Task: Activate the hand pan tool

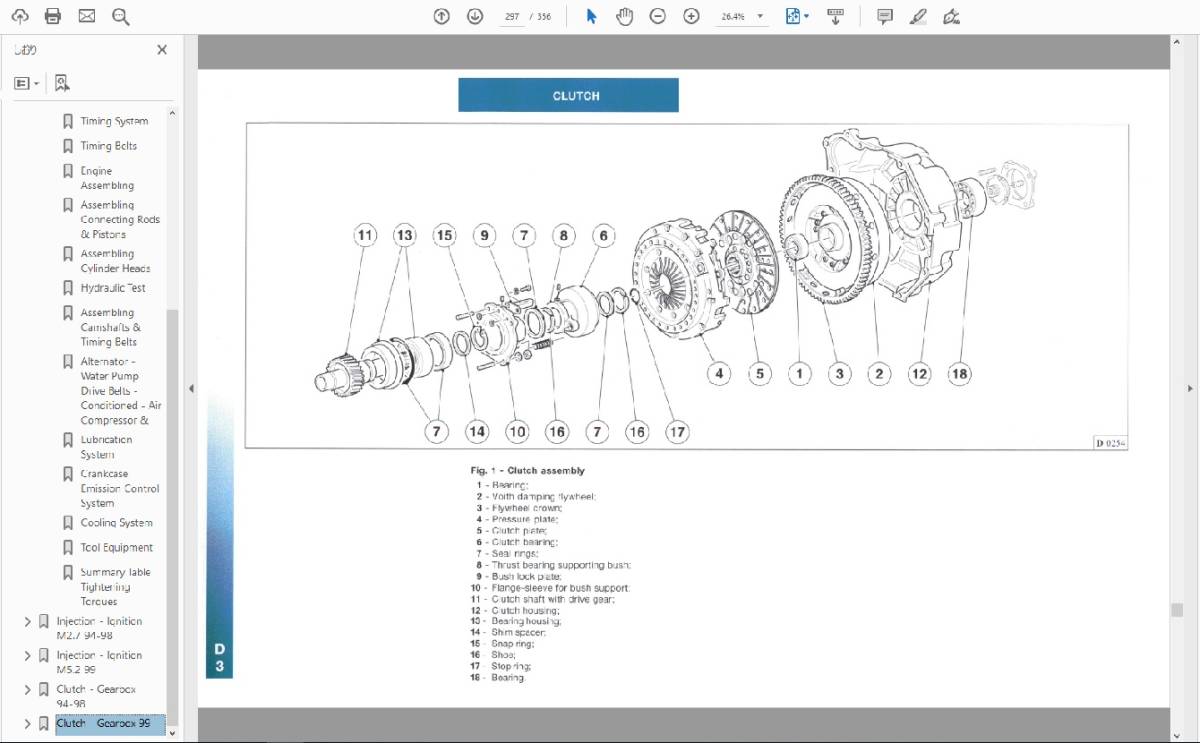Action: click(x=624, y=16)
